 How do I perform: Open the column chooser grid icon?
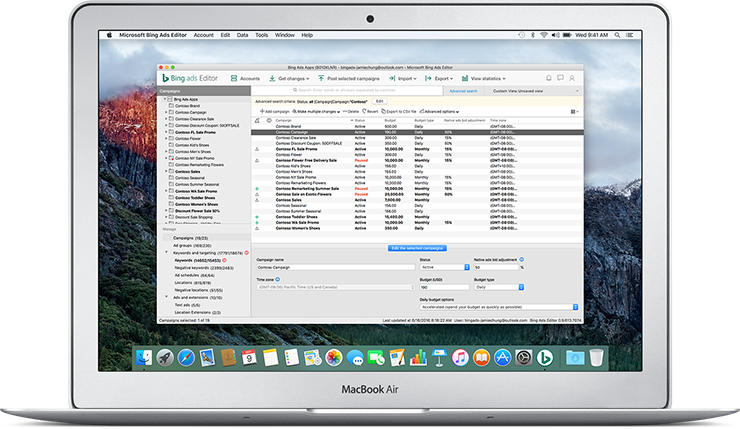click(574, 111)
